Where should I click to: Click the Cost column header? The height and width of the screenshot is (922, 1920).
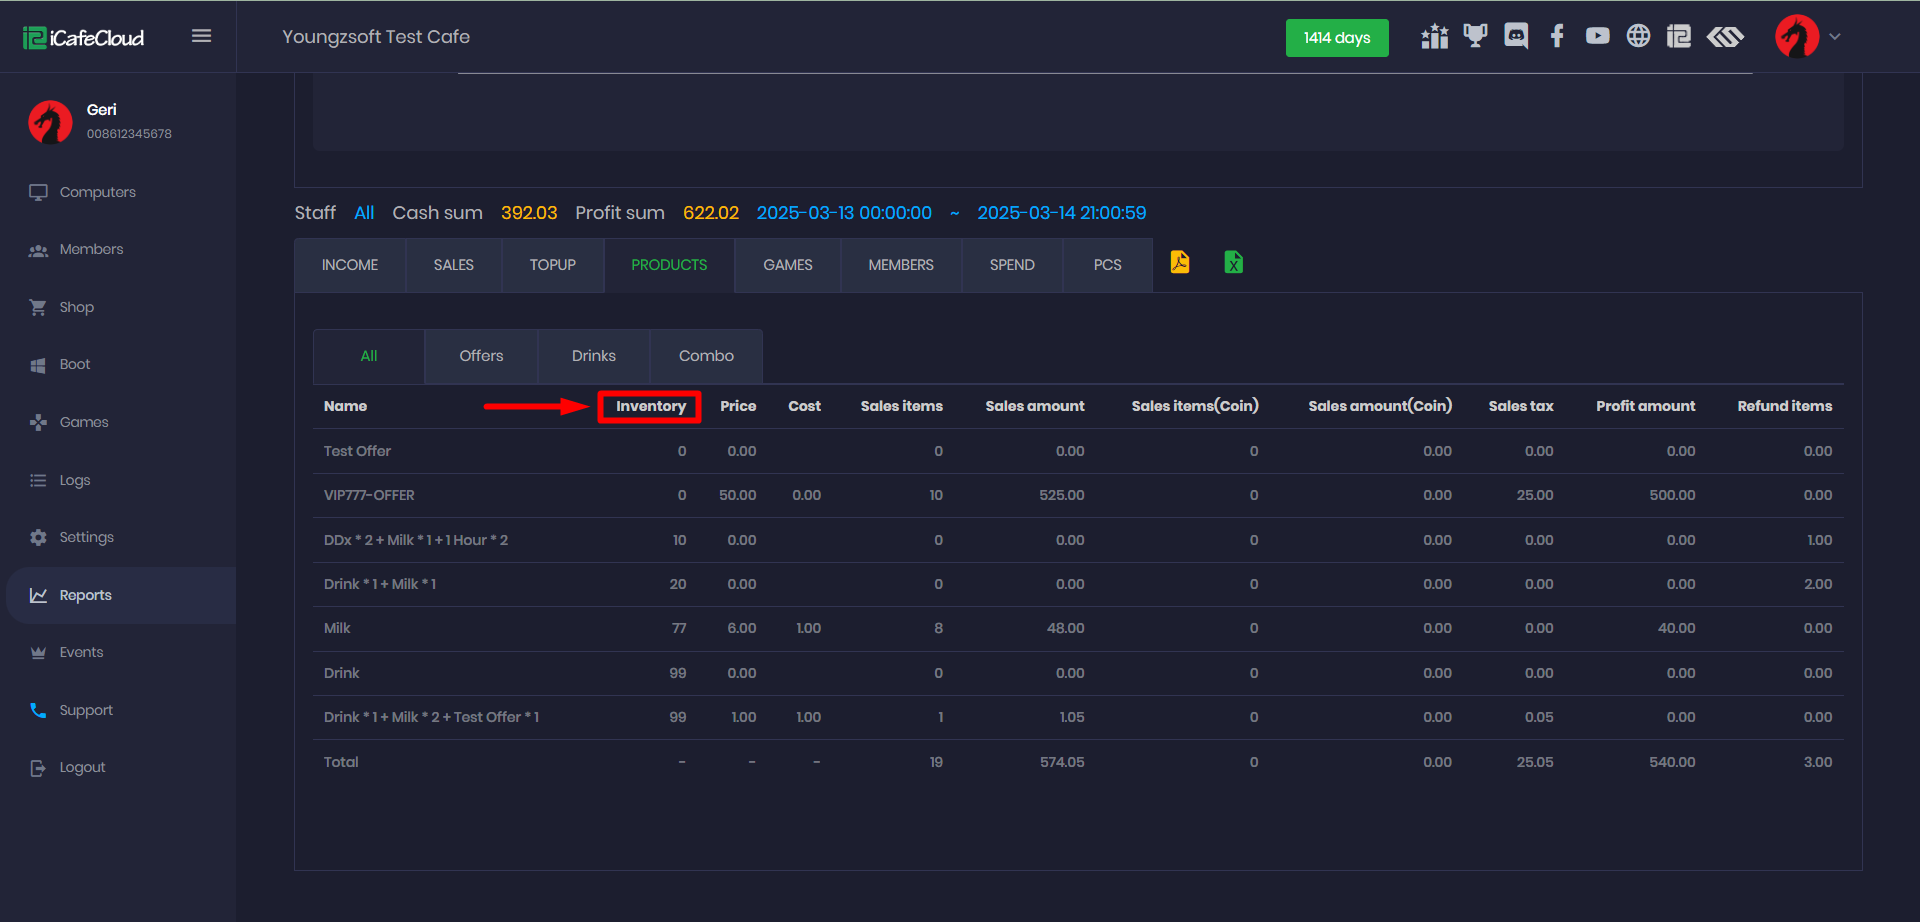click(x=804, y=406)
